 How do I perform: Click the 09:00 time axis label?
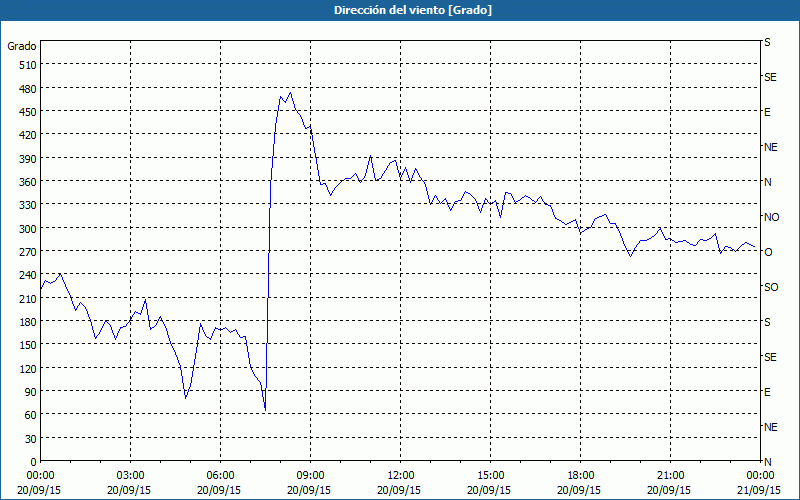[x=310, y=476]
